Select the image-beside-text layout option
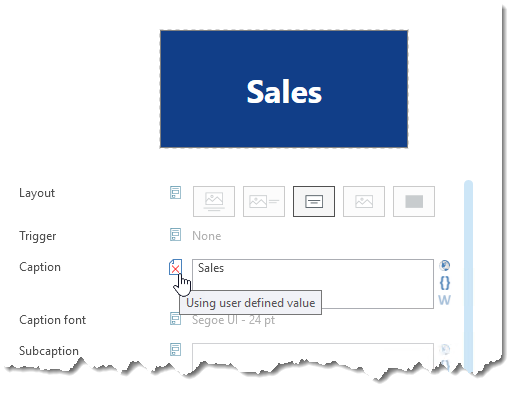 tap(264, 201)
